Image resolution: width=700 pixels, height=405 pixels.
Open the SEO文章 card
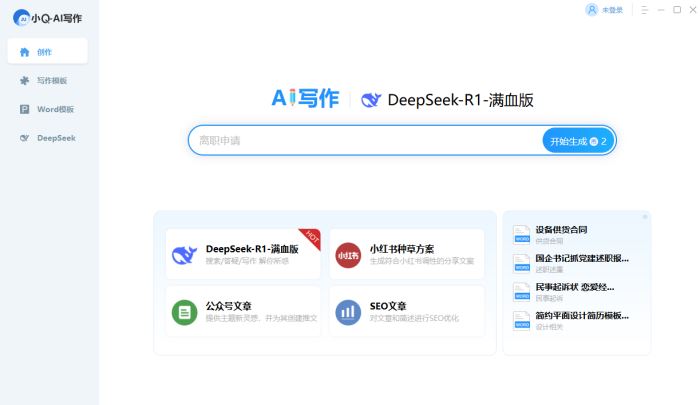[407, 311]
